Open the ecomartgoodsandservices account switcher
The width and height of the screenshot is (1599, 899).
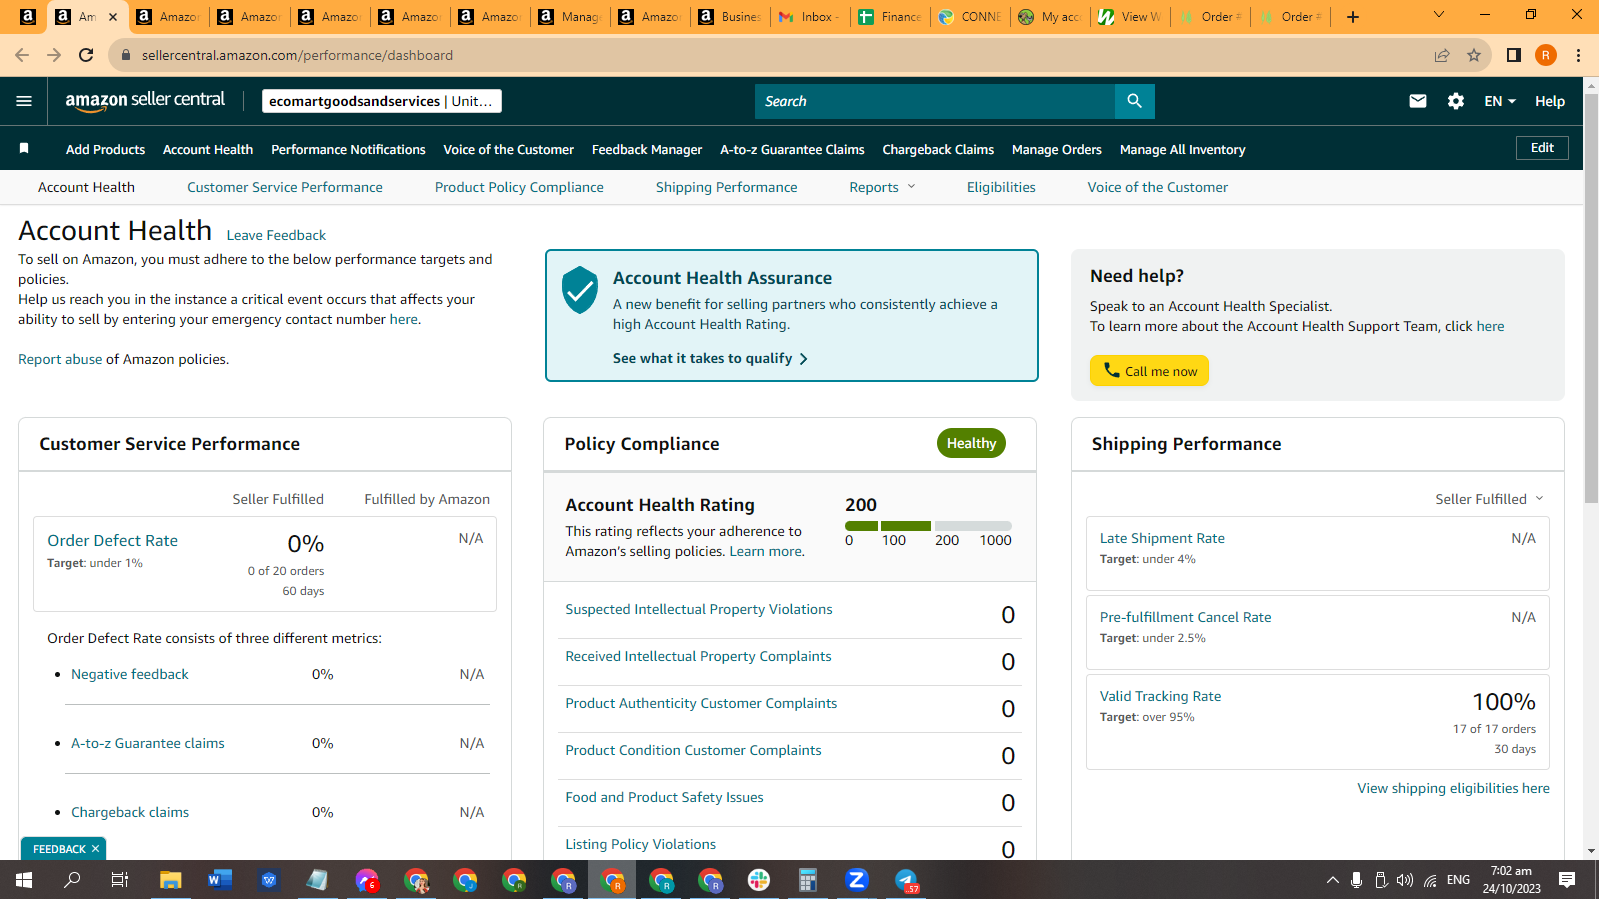(381, 101)
